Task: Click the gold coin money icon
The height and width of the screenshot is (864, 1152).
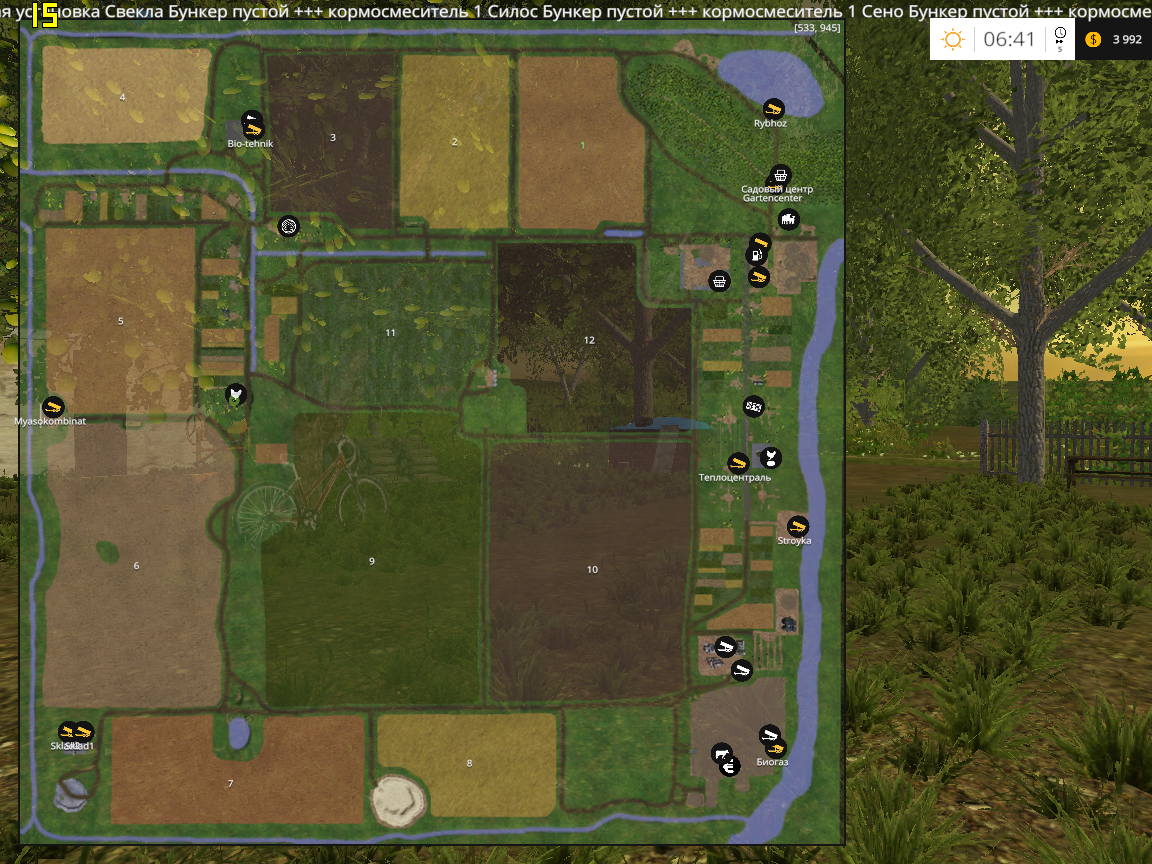Action: pos(1093,40)
